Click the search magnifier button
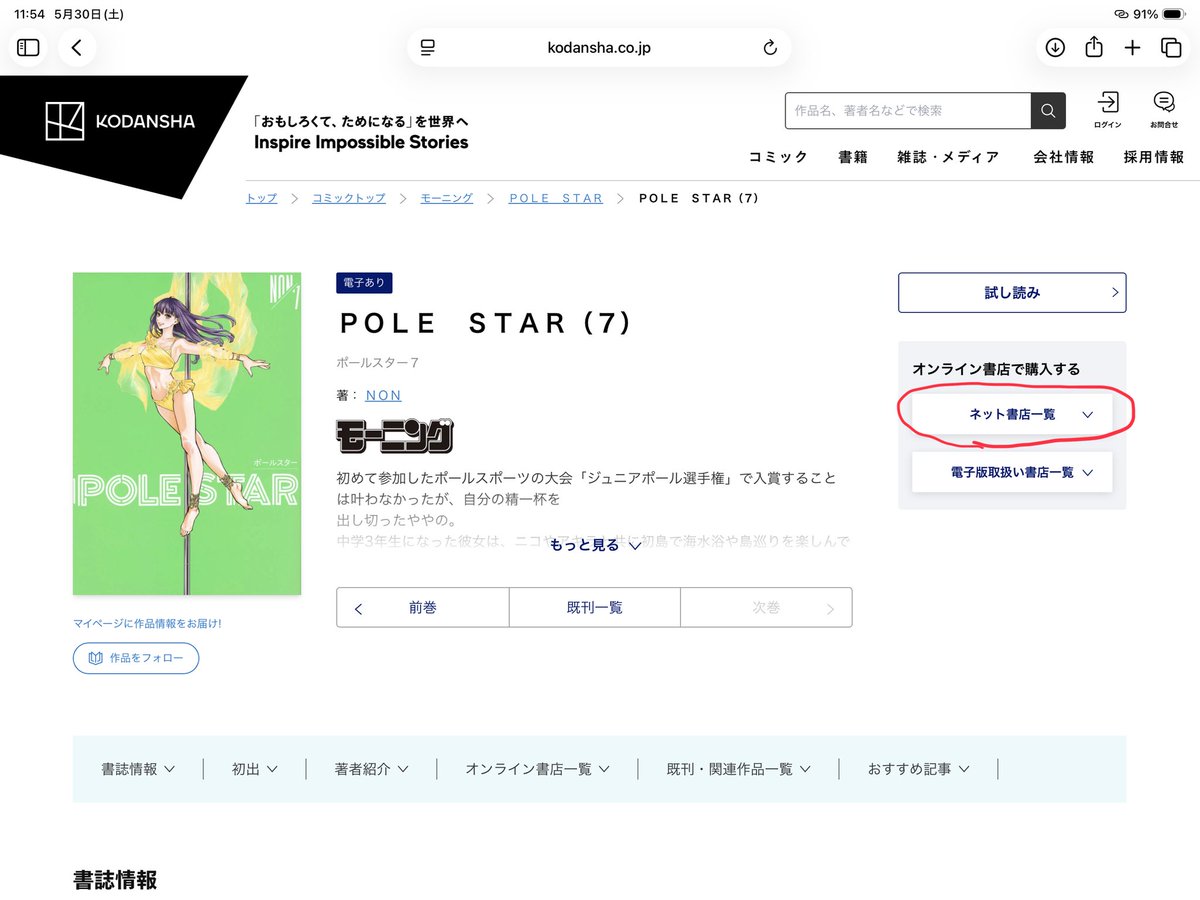 point(1048,111)
